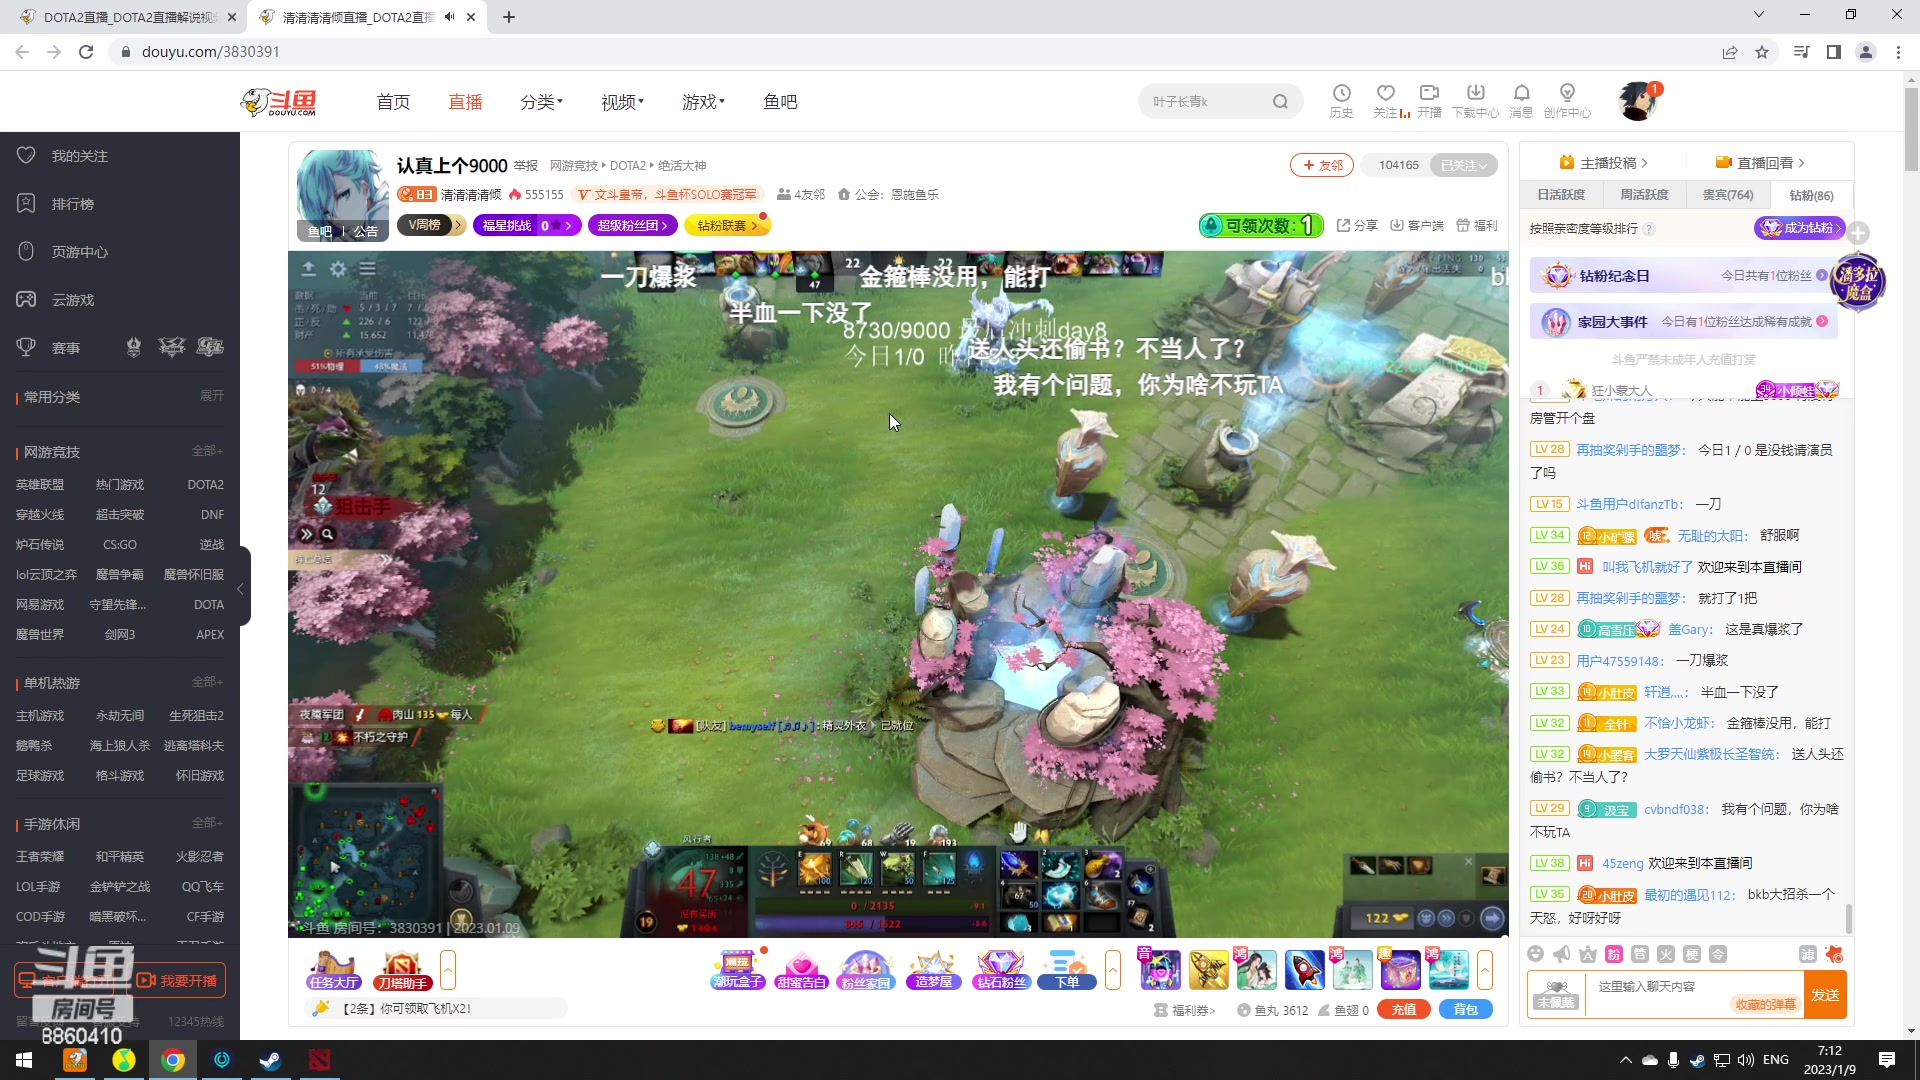Screen dimensions: 1920x1080
Task: Click the red star effects icon in chat
Action: (x=1833, y=954)
